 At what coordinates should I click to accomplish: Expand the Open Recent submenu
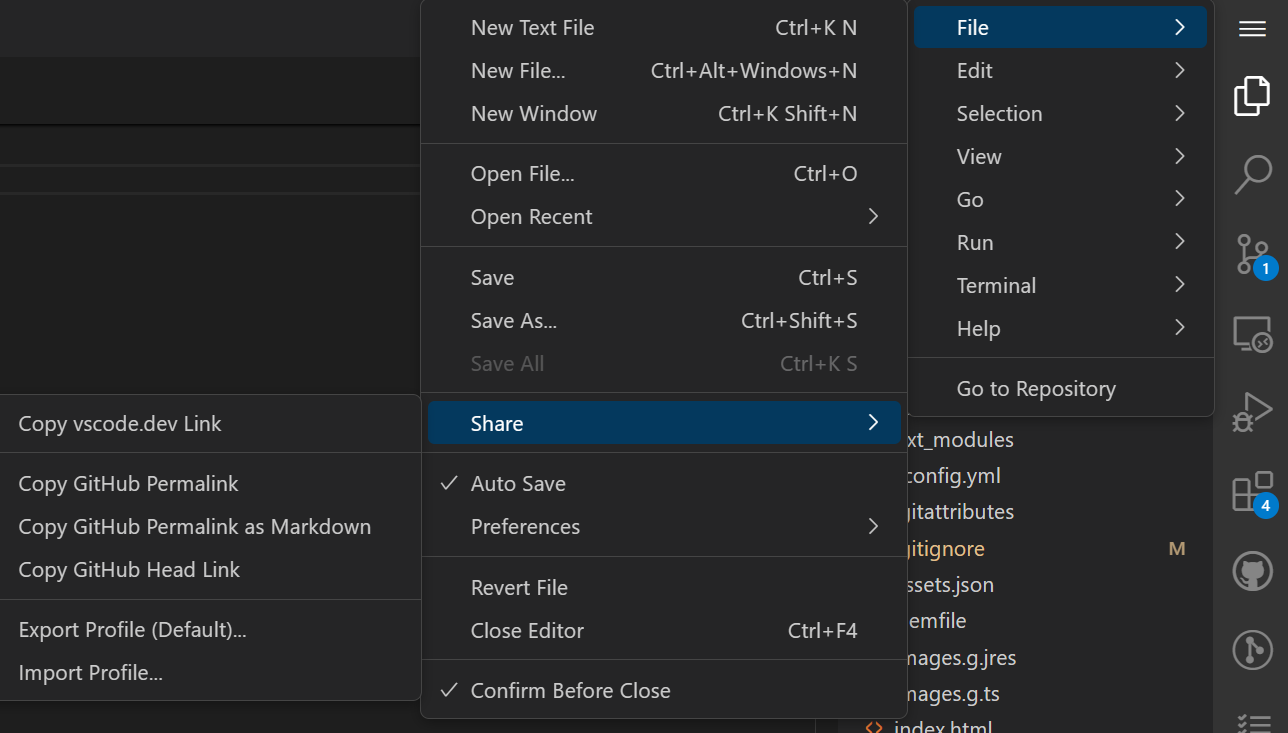664,217
